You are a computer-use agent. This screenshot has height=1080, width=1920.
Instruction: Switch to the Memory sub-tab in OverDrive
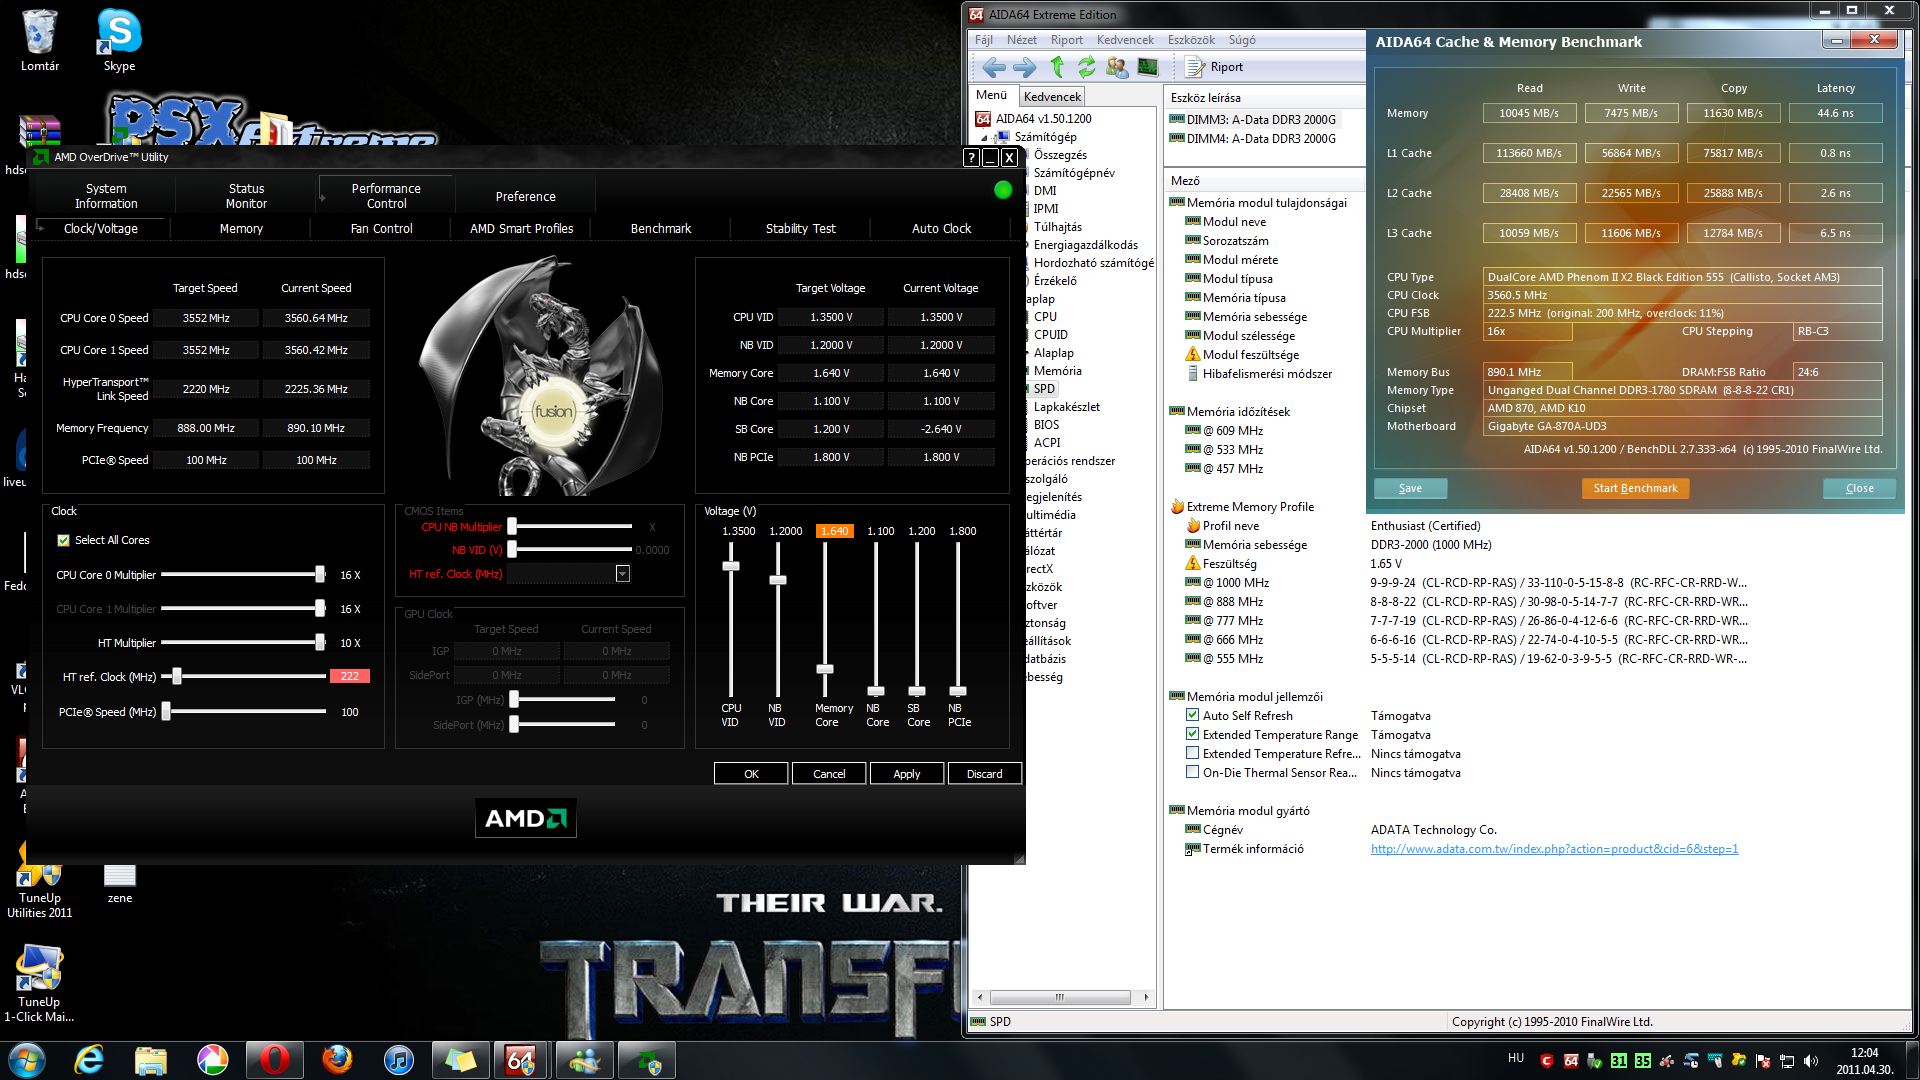pyautogui.click(x=241, y=229)
